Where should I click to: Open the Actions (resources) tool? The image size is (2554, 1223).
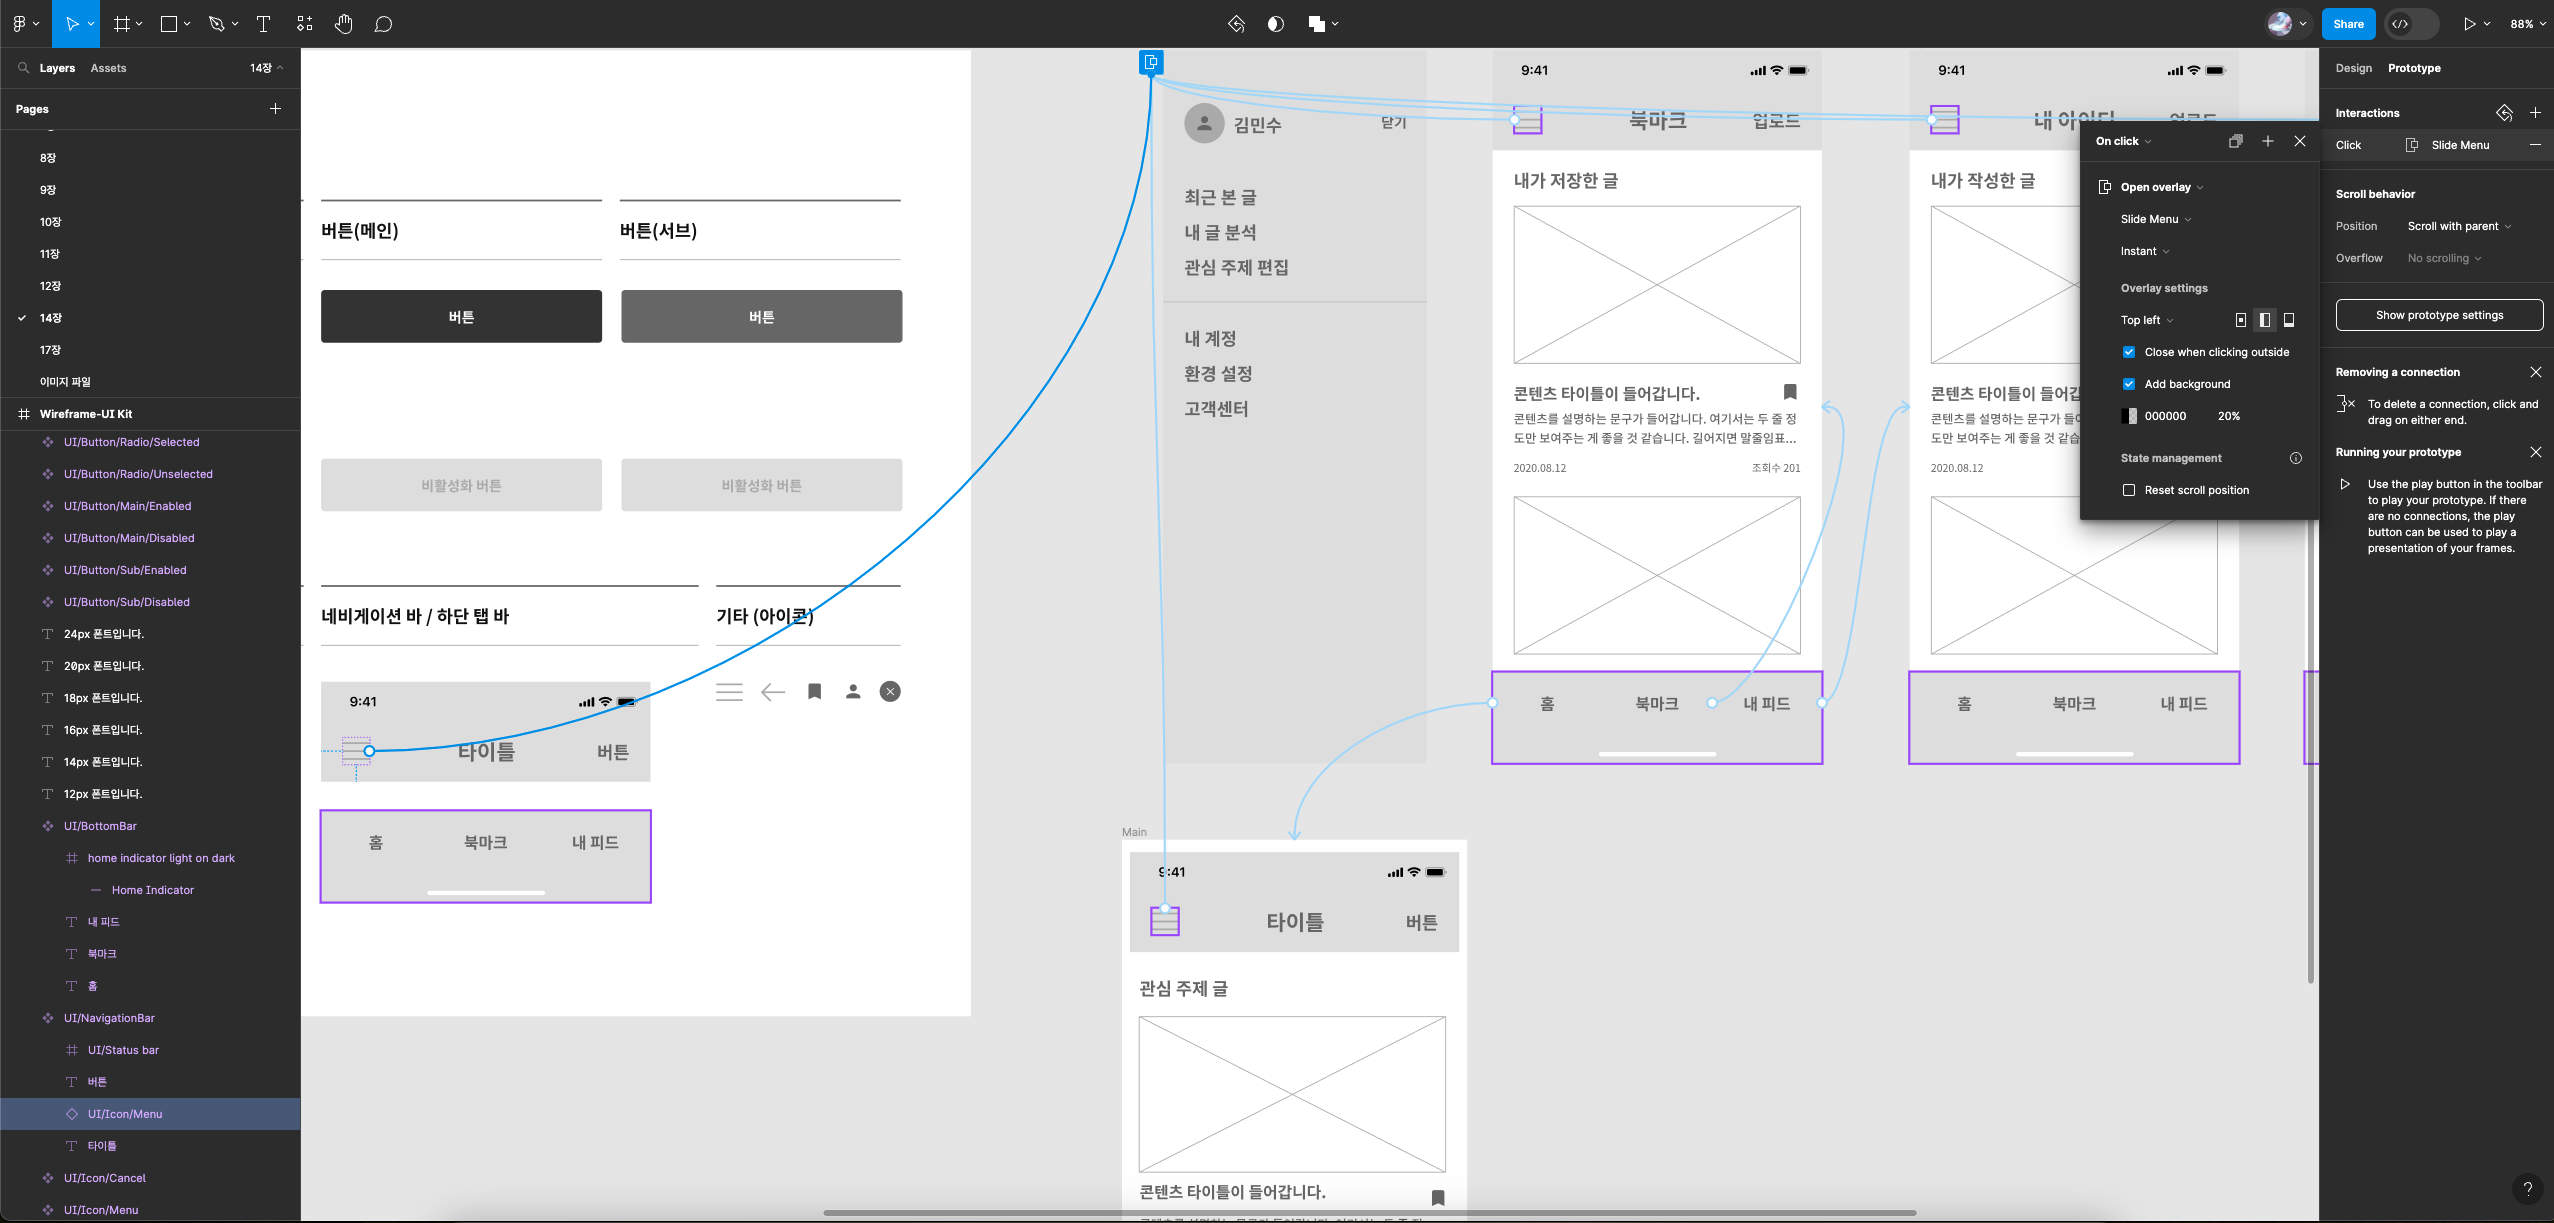pyautogui.click(x=305, y=24)
